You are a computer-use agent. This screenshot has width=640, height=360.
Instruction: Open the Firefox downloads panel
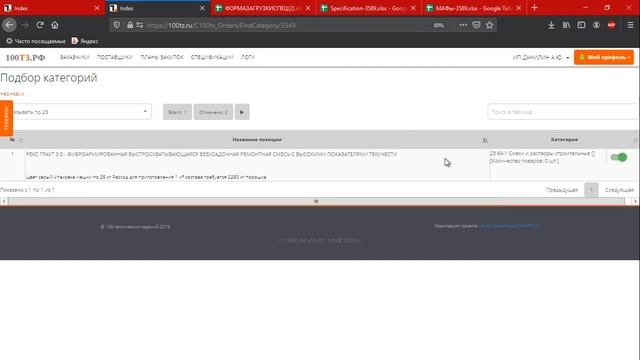(551, 25)
